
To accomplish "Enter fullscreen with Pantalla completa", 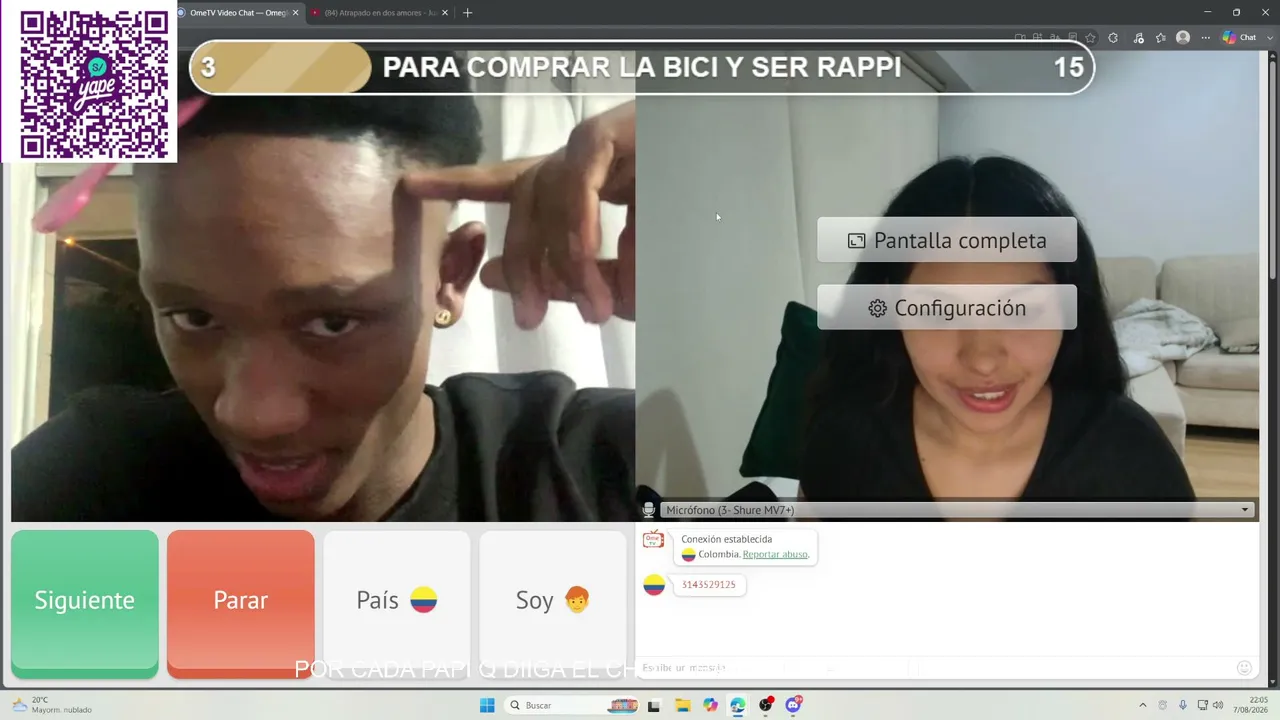I will [947, 240].
